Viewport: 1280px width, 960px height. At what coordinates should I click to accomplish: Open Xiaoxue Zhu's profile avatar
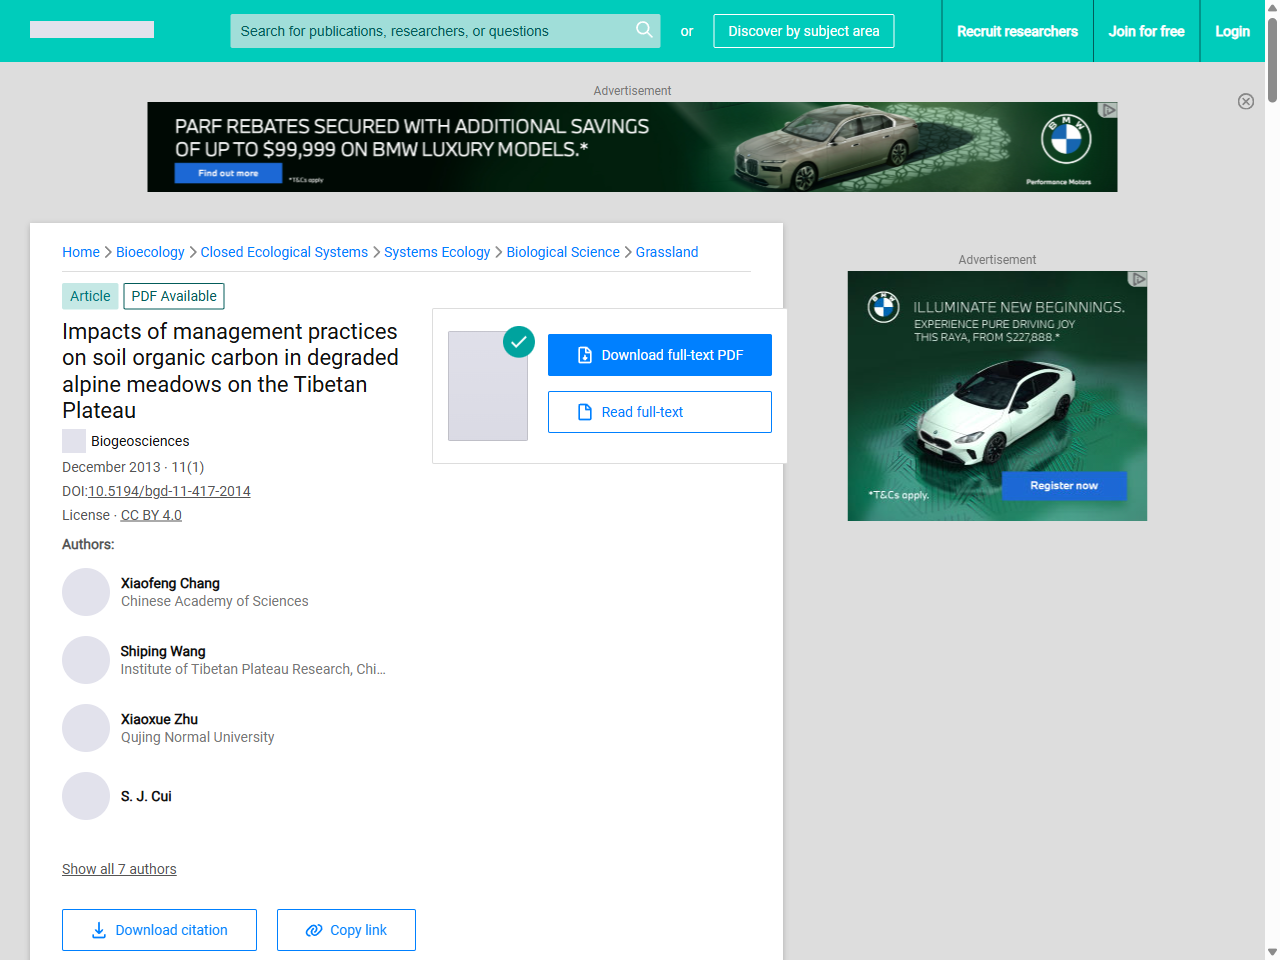tap(86, 728)
